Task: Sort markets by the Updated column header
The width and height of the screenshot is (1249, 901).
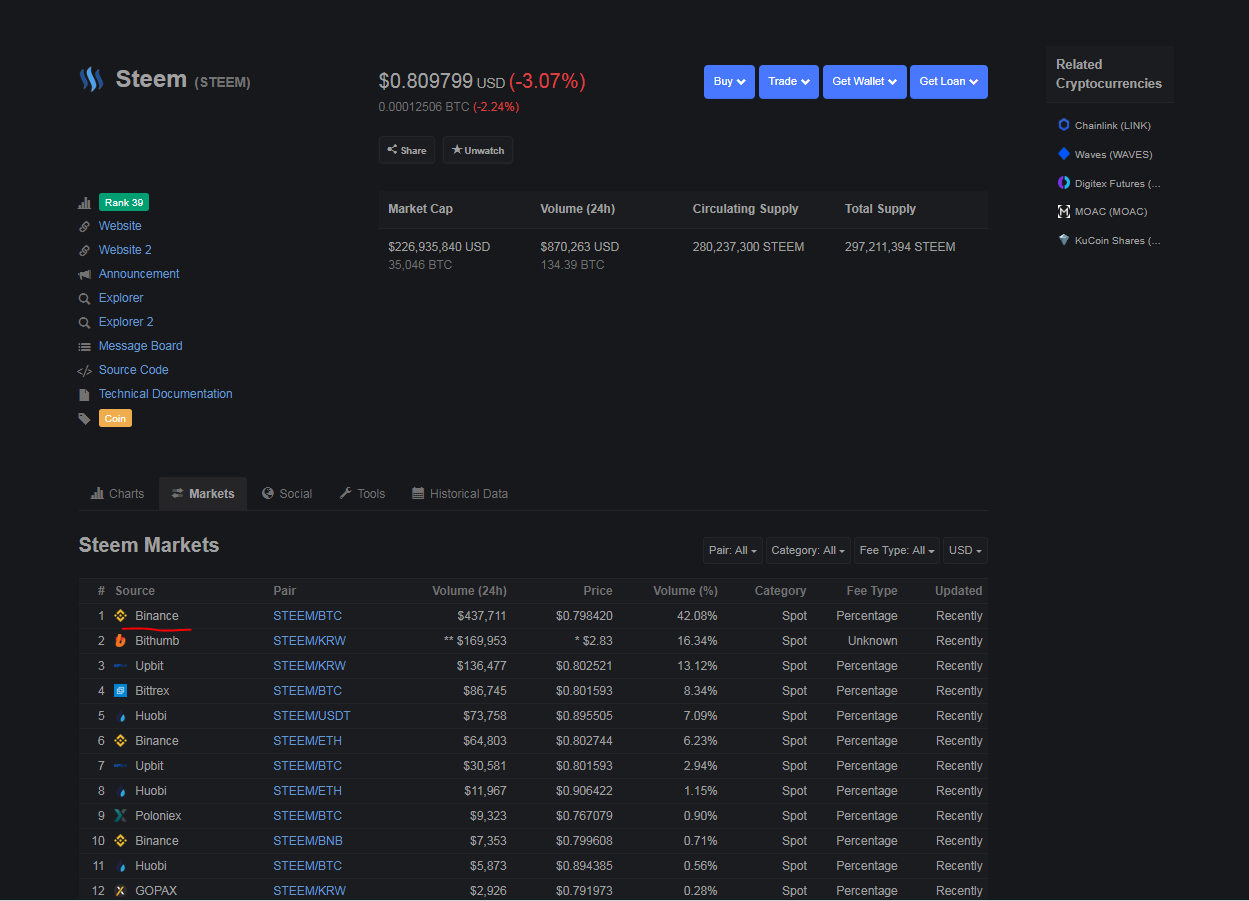Action: [x=959, y=591]
